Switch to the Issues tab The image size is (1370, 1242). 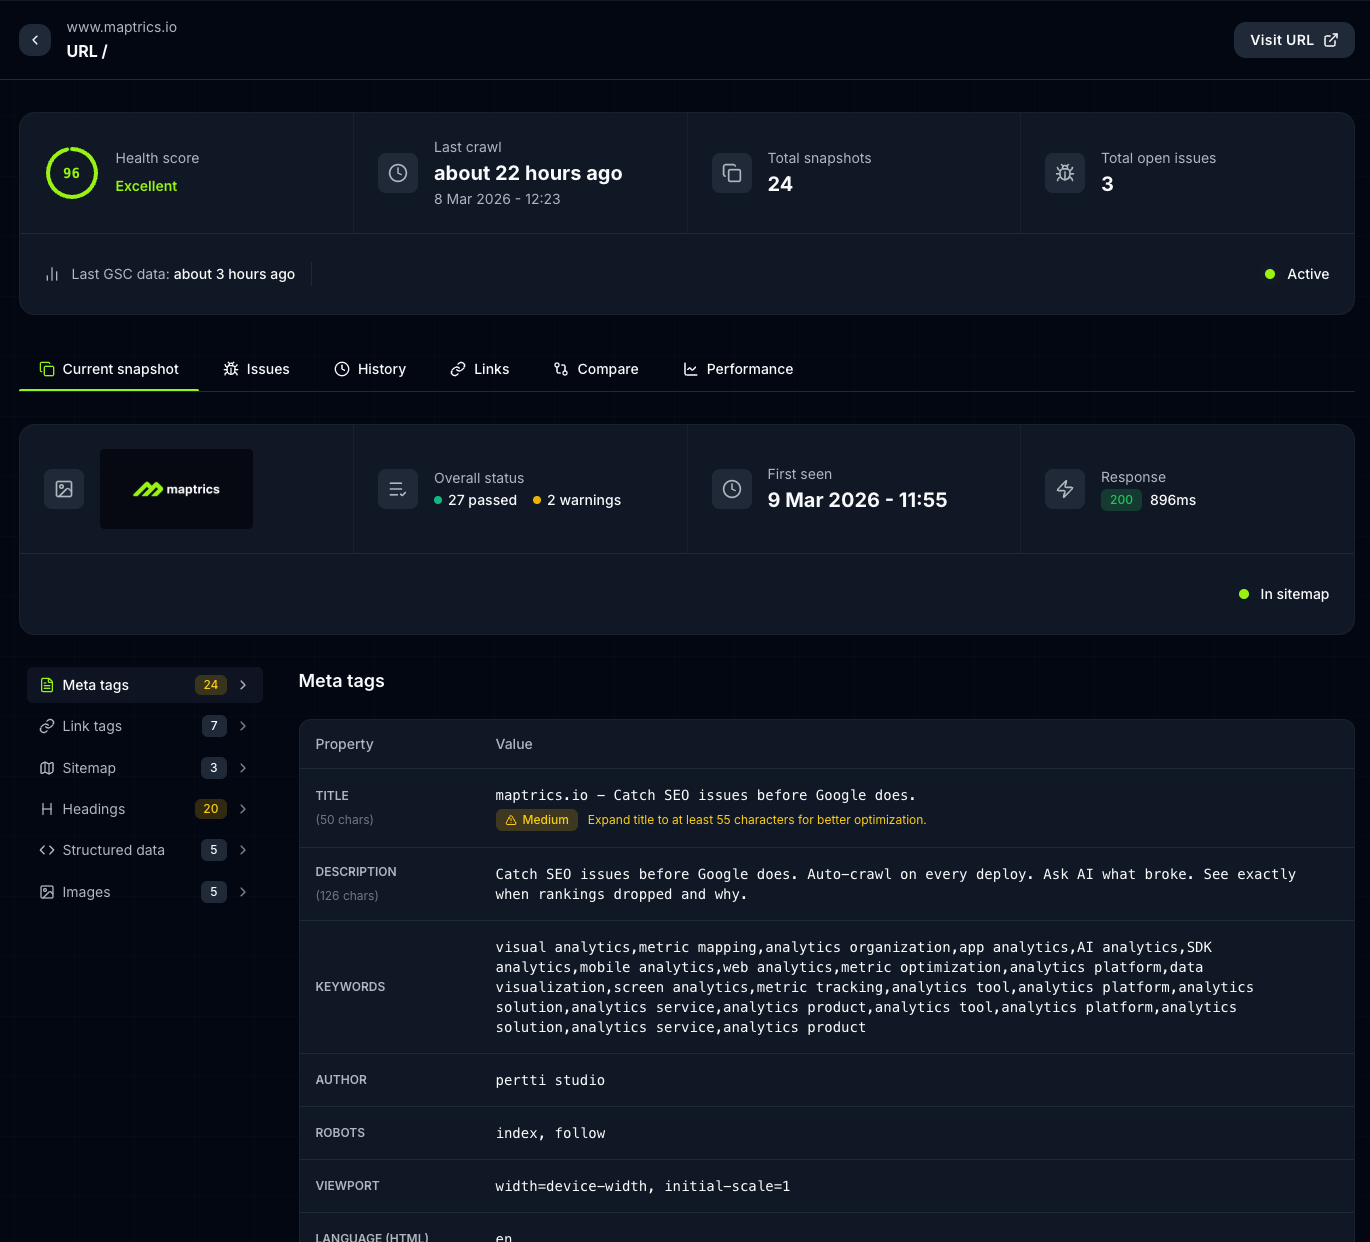[256, 369]
